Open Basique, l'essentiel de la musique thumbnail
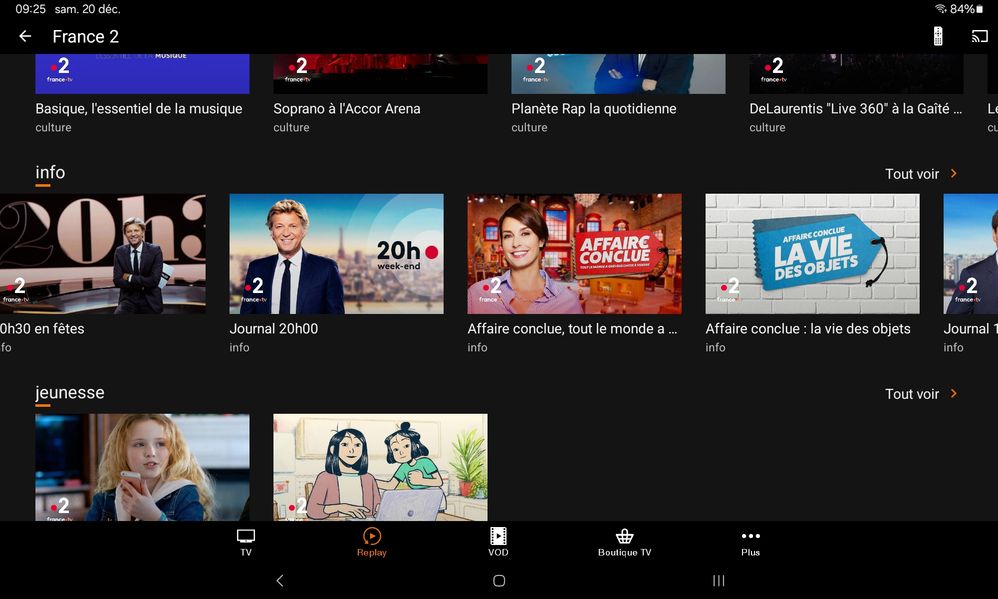Screen dimensions: 998x599 [x=142, y=74]
